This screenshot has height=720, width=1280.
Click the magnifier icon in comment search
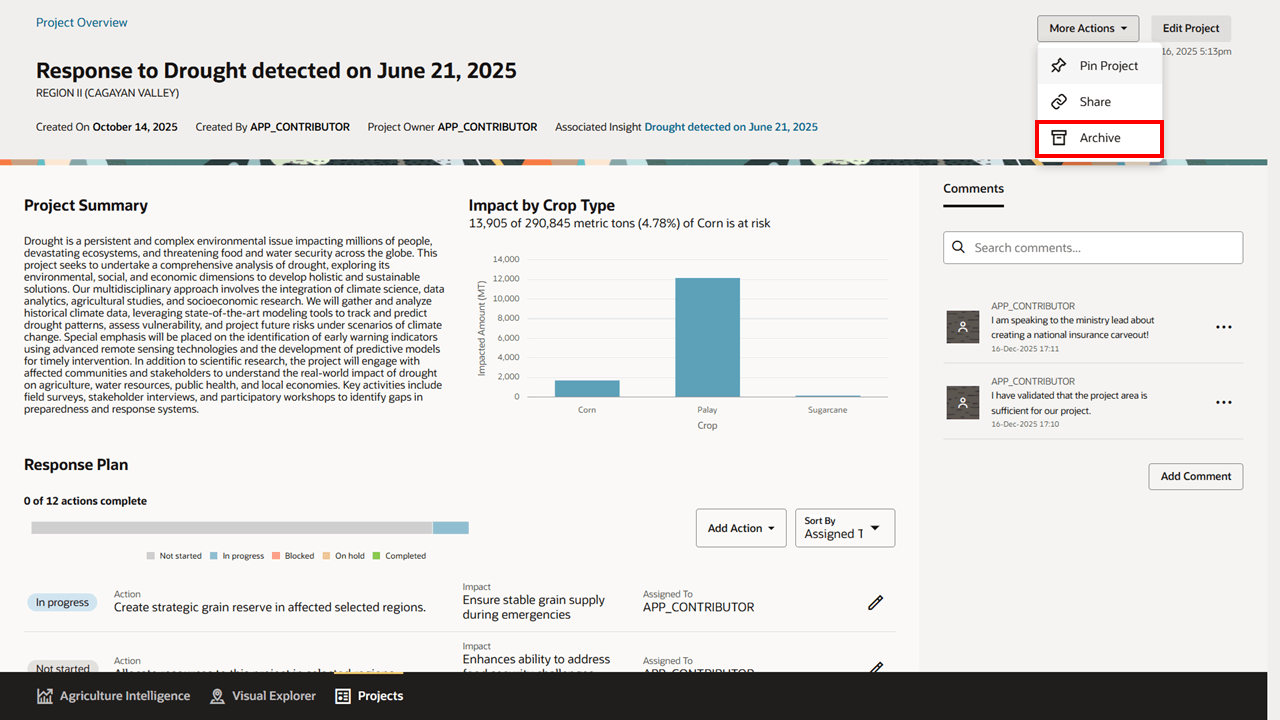click(959, 247)
